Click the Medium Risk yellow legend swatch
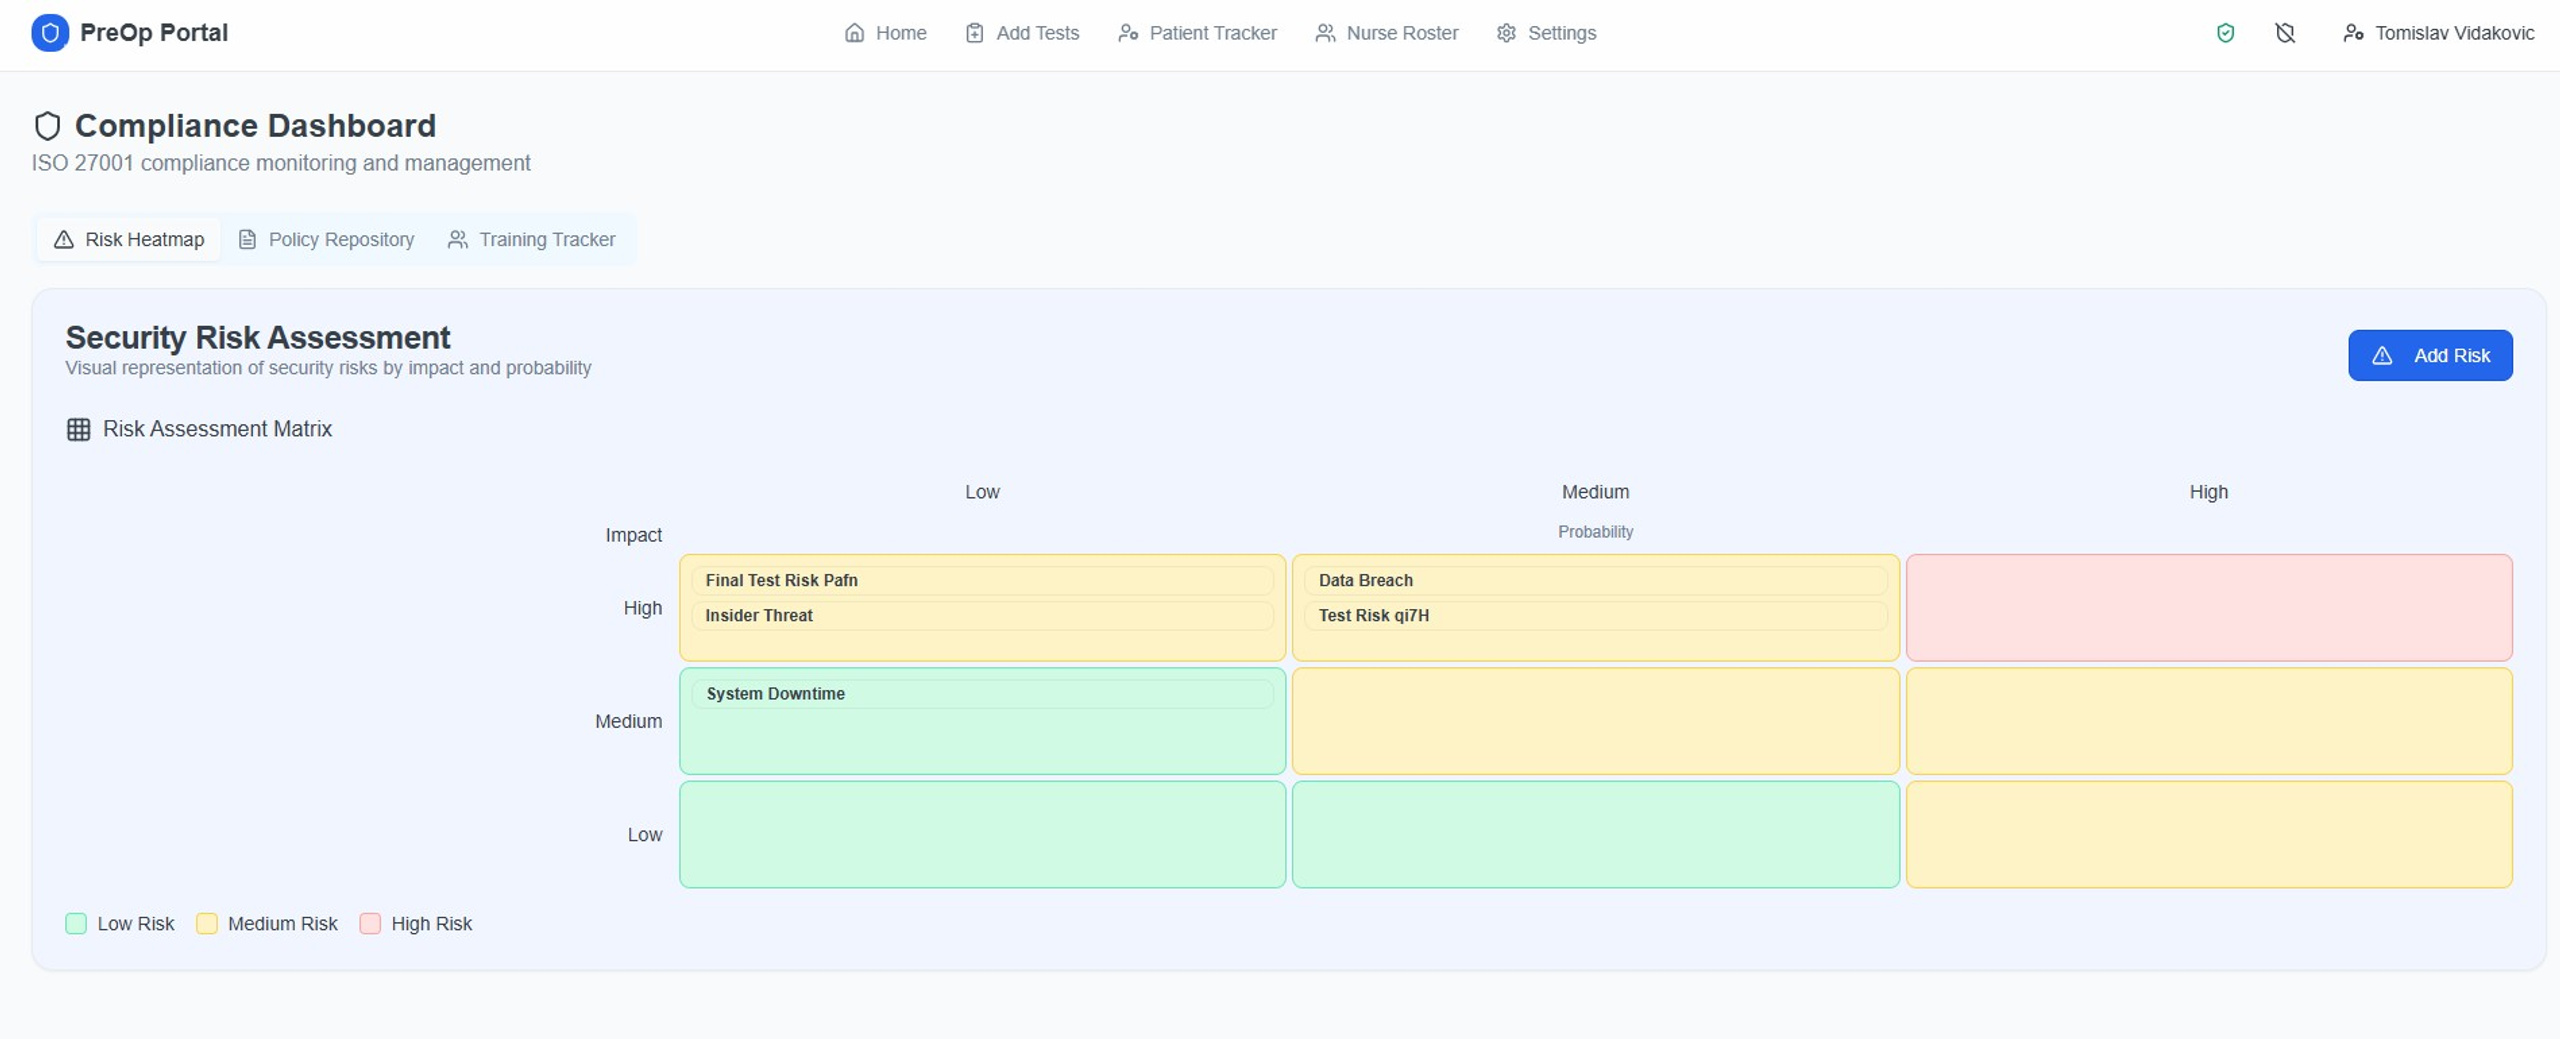 tap(207, 923)
